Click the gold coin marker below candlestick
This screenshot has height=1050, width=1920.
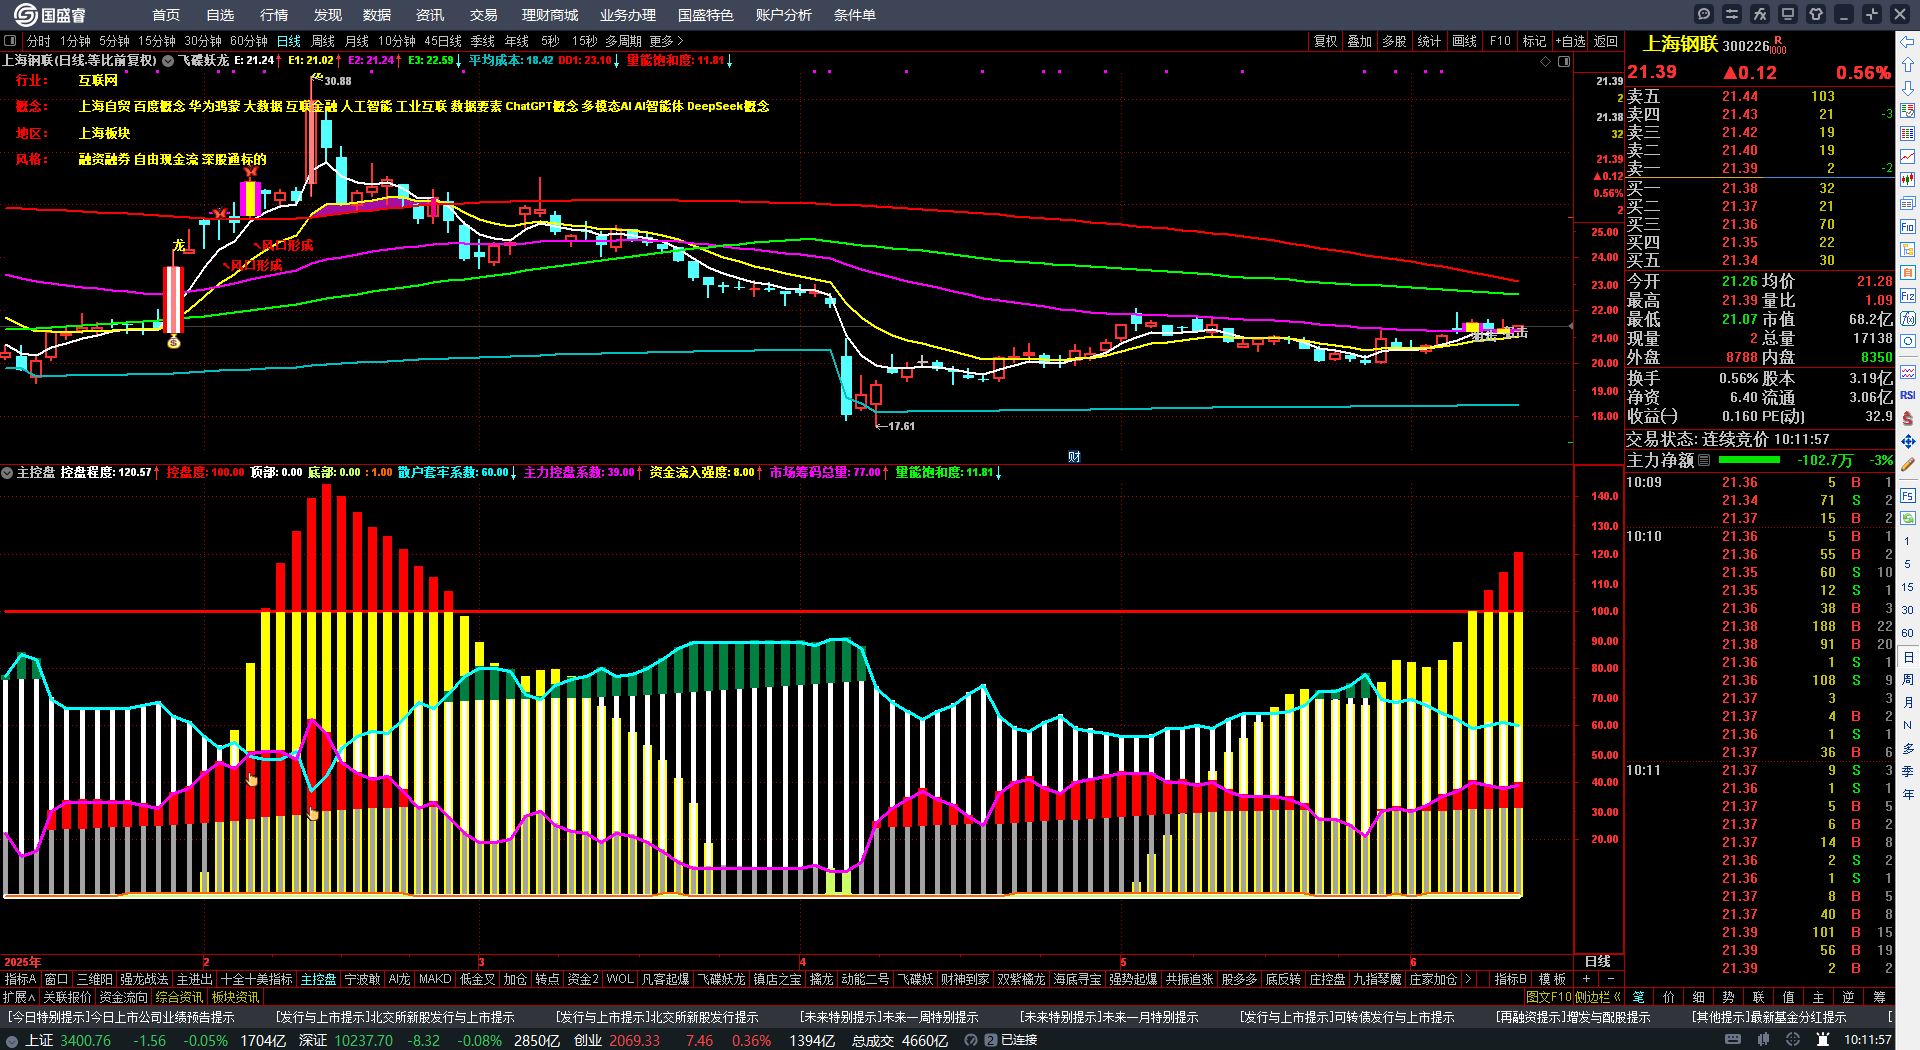[174, 343]
